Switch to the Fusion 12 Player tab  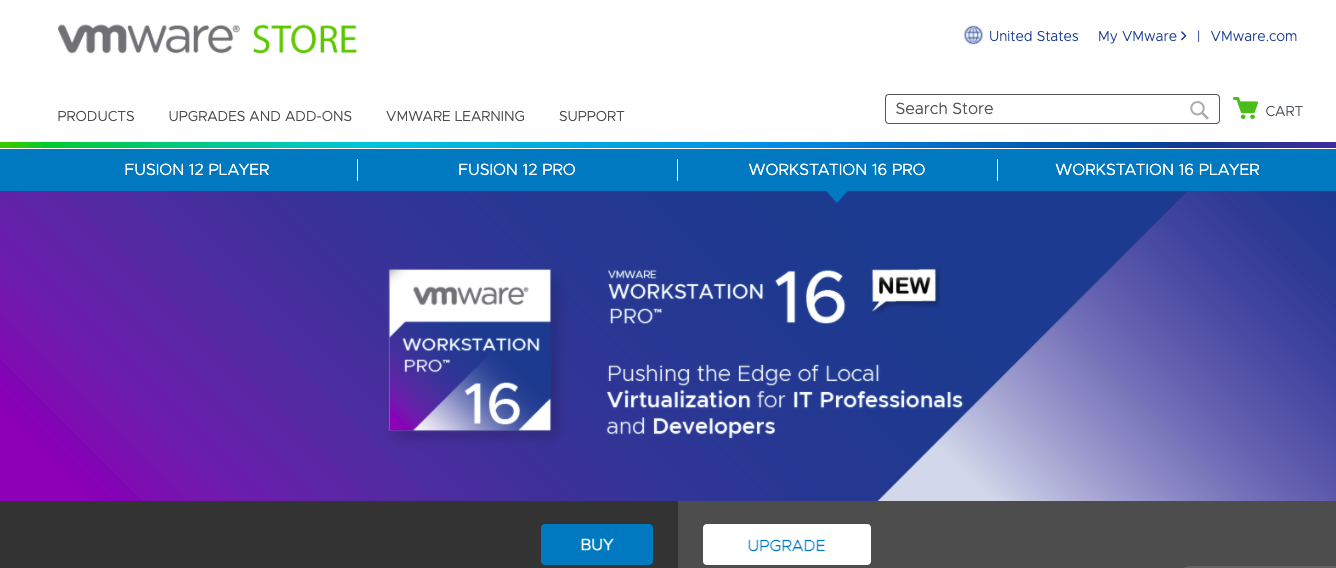point(197,169)
